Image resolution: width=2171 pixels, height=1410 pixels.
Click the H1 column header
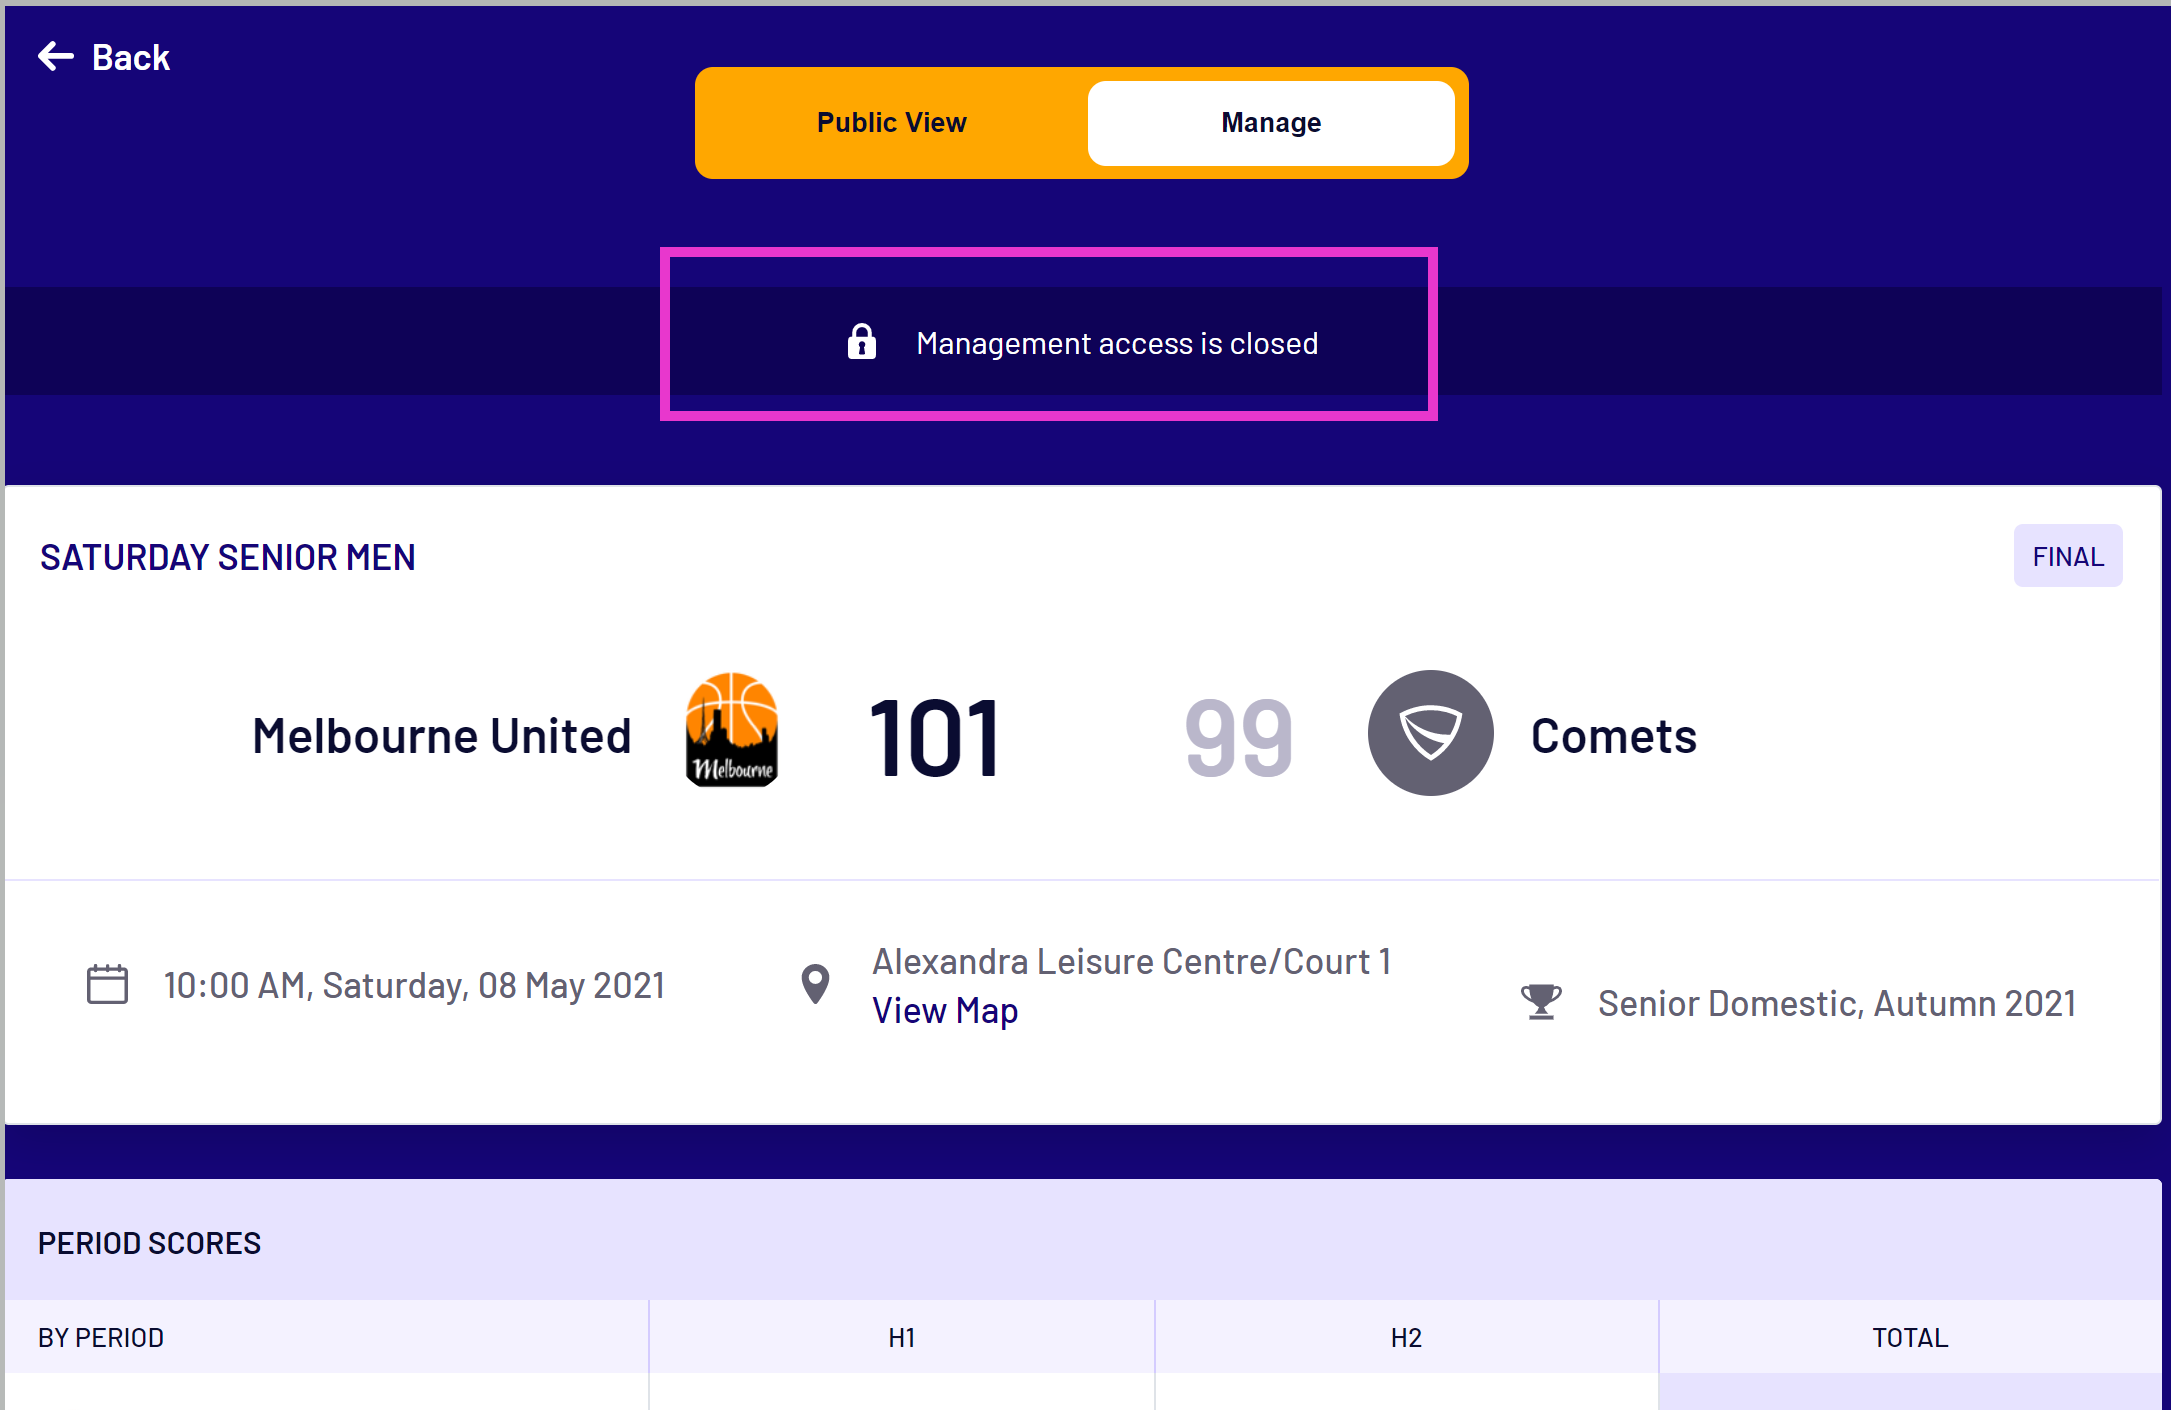point(902,1338)
